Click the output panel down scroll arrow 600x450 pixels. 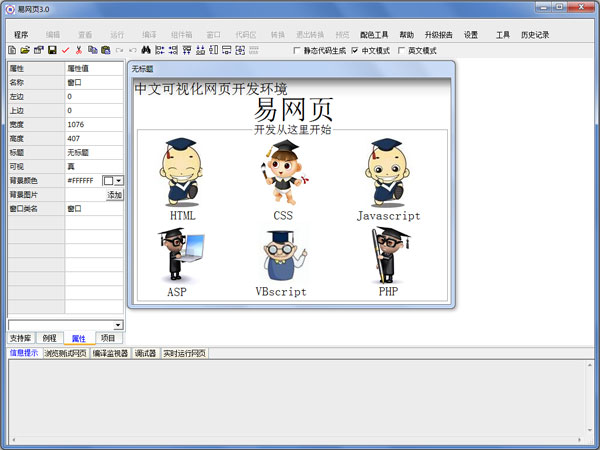tap(590, 430)
